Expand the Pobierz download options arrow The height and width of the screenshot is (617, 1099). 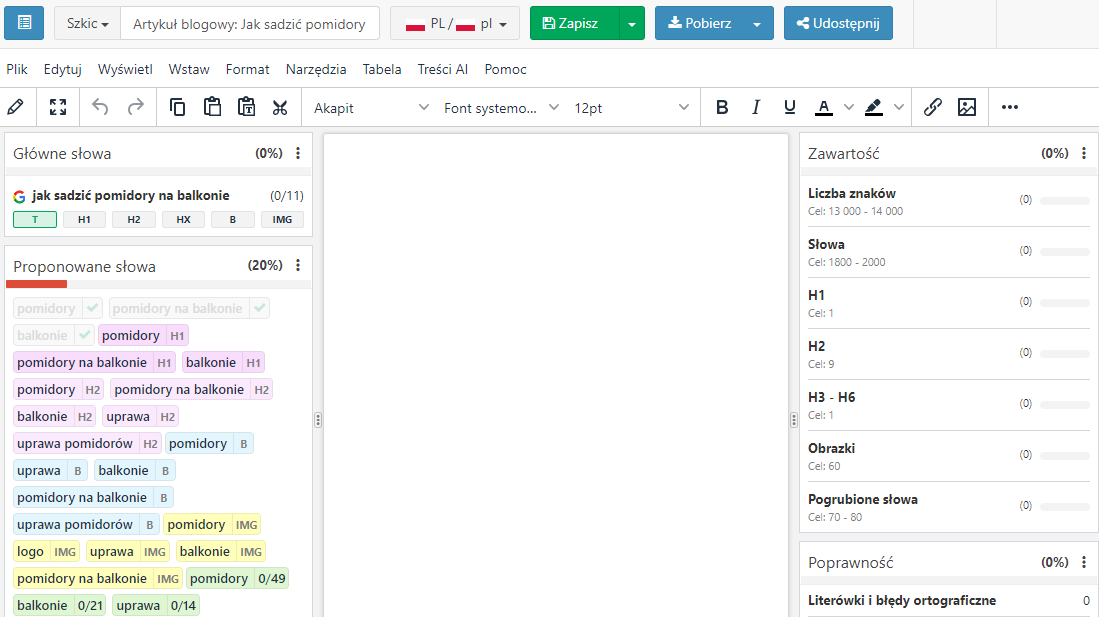(757, 23)
